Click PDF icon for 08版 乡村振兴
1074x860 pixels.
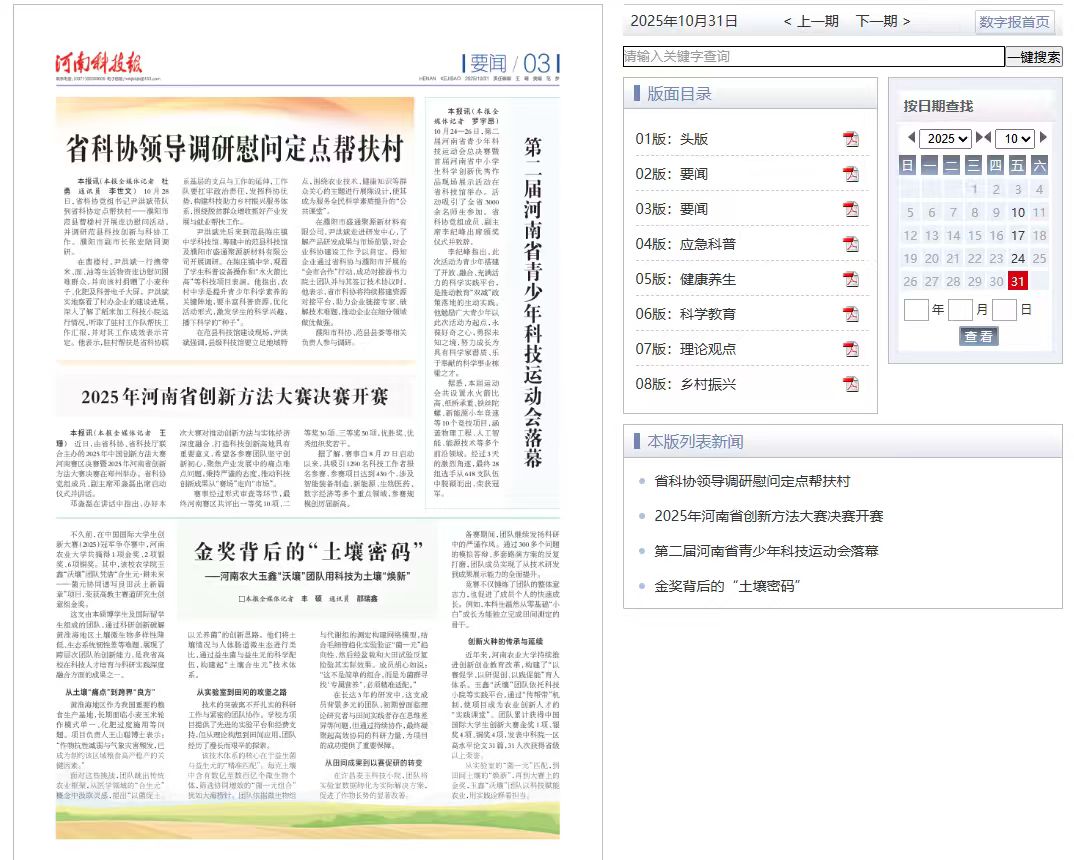[851, 384]
